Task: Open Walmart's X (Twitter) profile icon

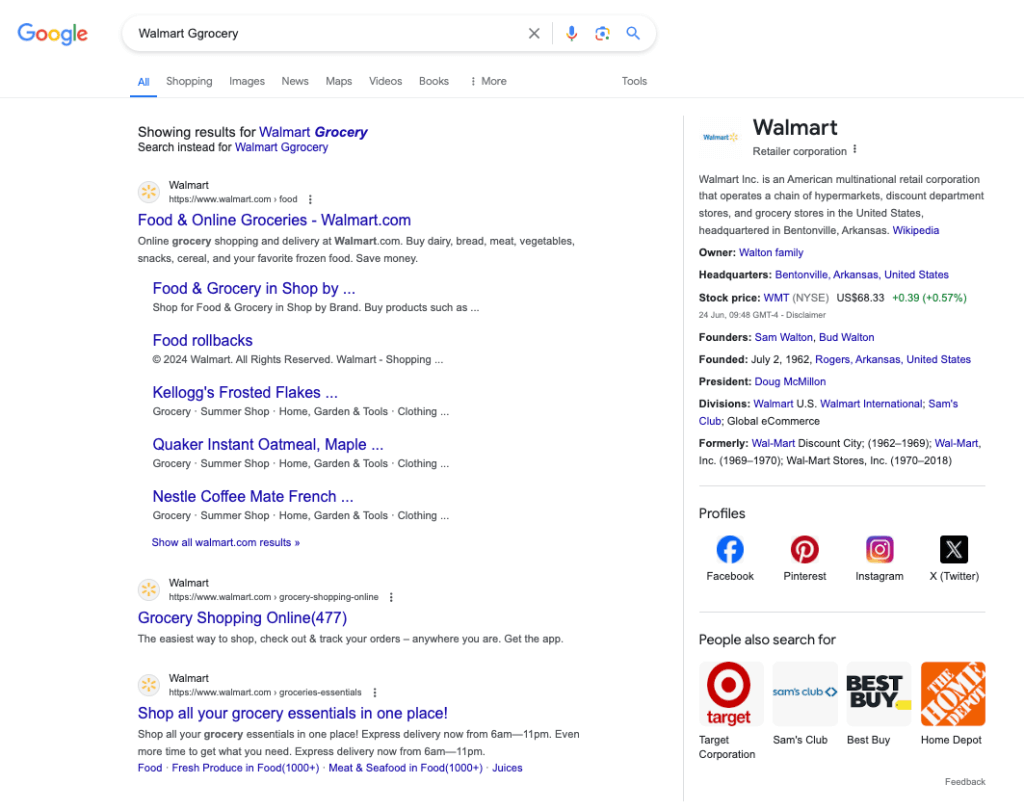Action: [x=953, y=549]
